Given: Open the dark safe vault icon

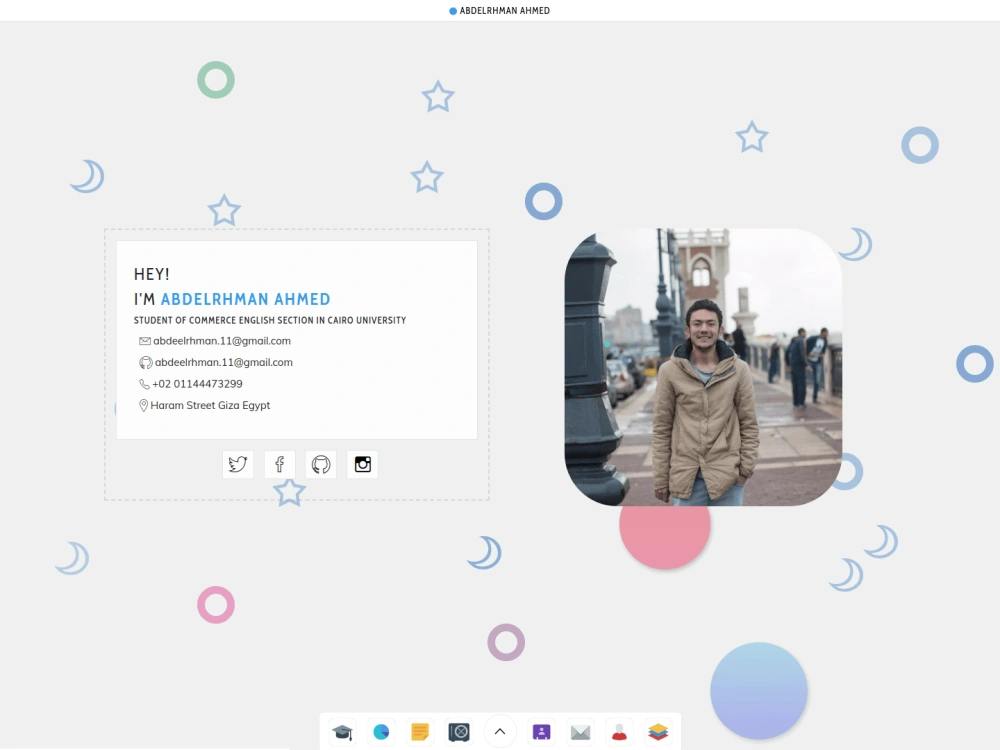Looking at the screenshot, I should pos(459,732).
